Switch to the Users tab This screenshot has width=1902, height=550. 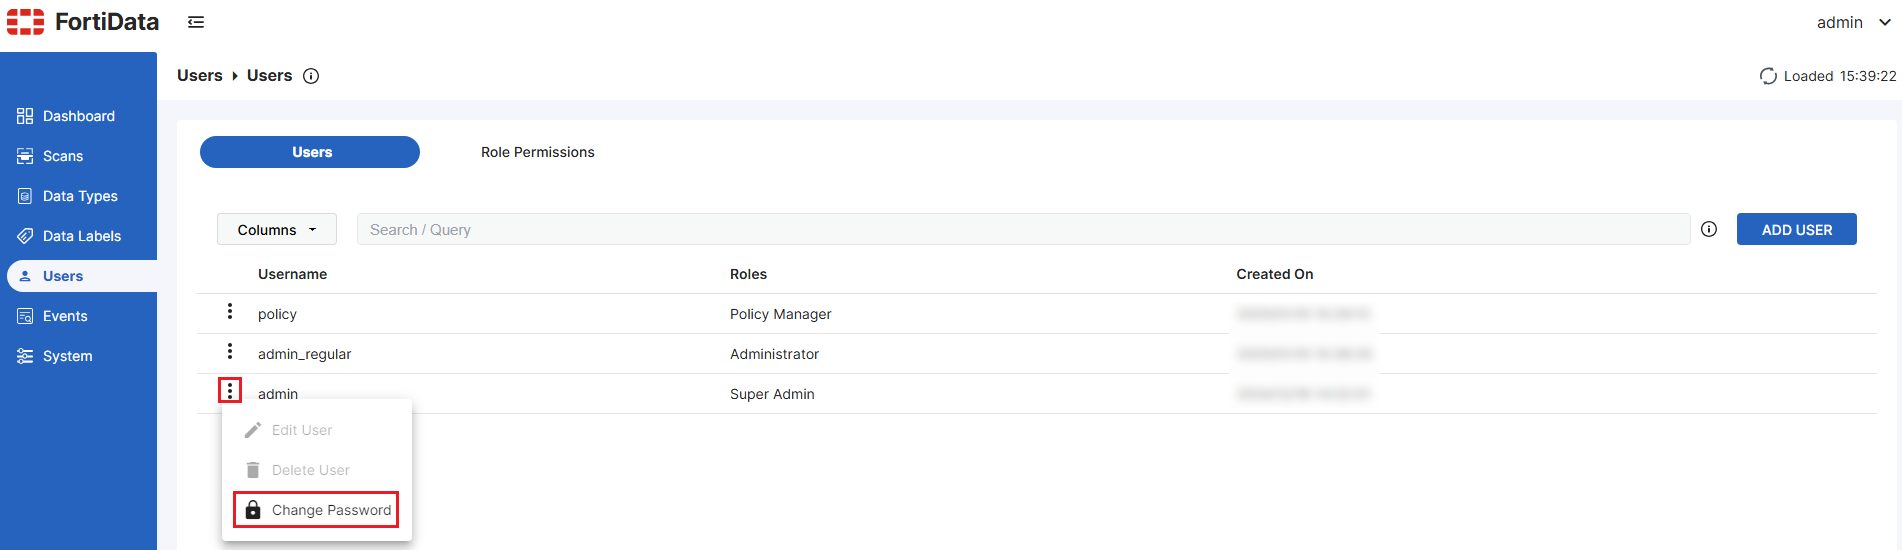[310, 152]
